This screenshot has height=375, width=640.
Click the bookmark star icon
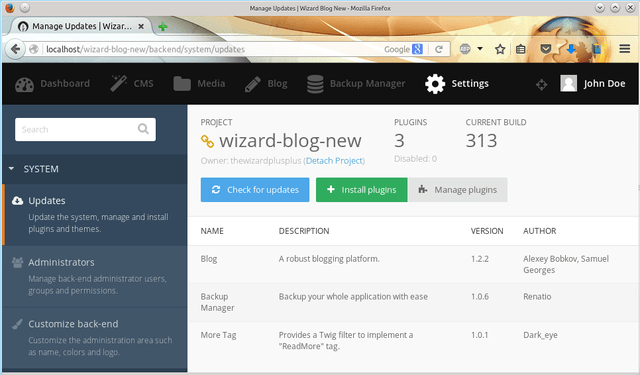coord(500,49)
